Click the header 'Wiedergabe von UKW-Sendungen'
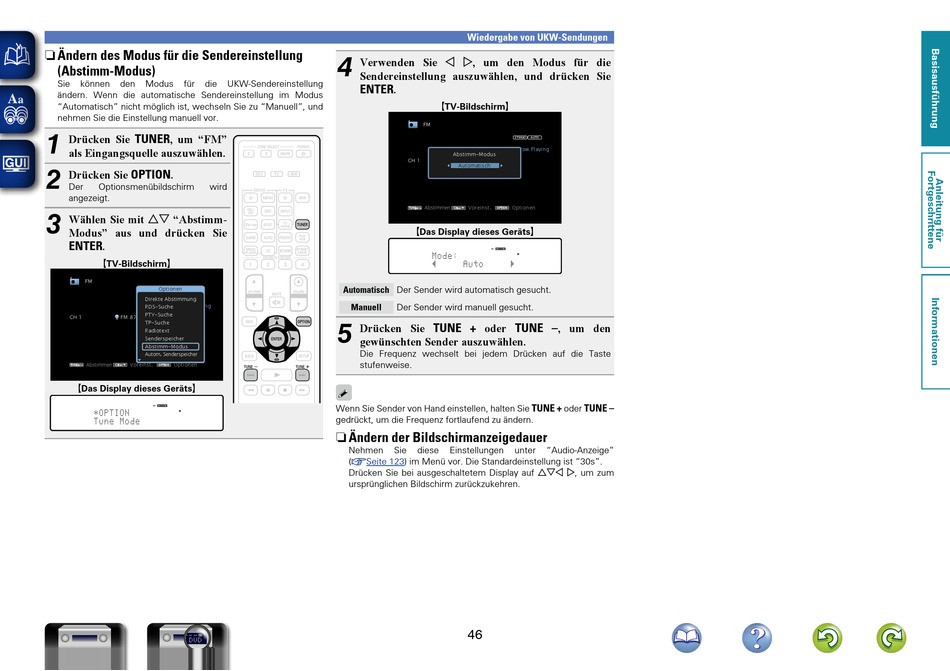 (537, 38)
